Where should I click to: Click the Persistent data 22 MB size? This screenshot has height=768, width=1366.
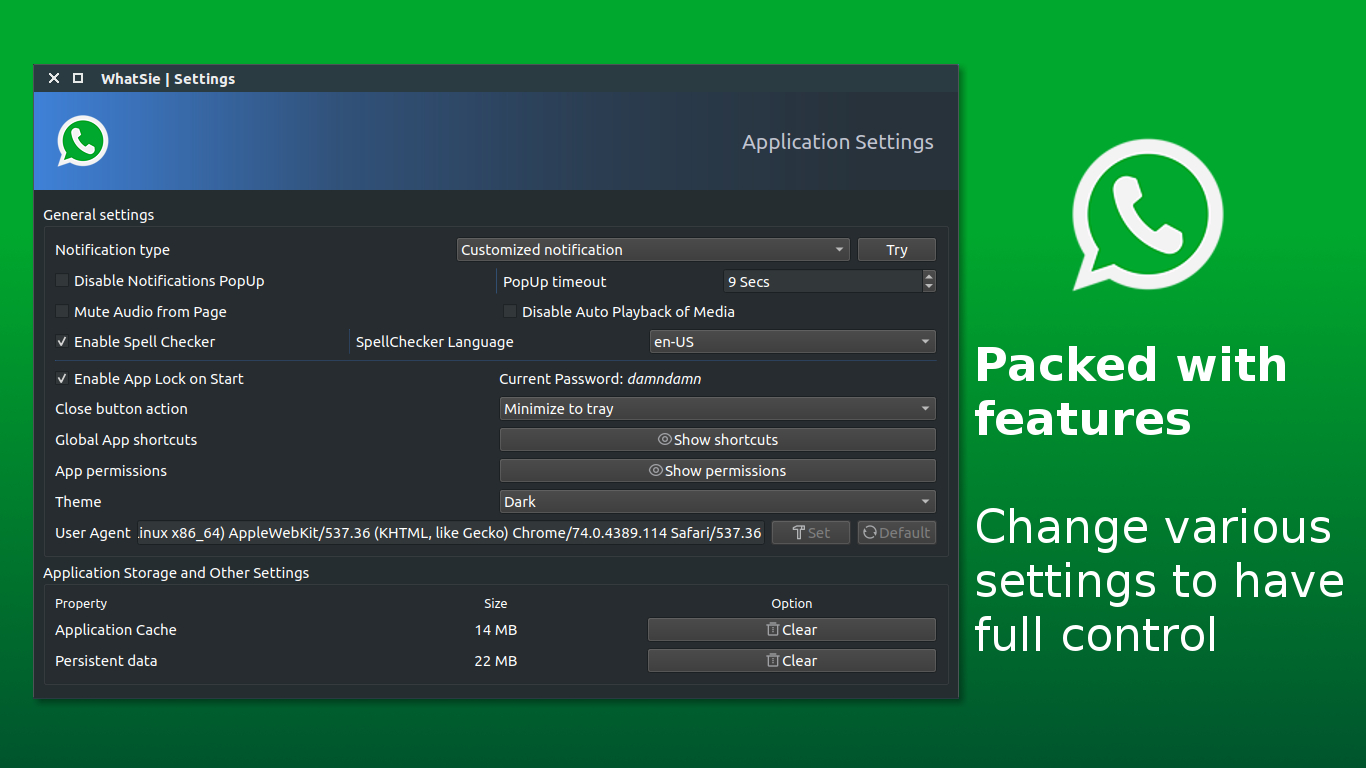tap(496, 661)
